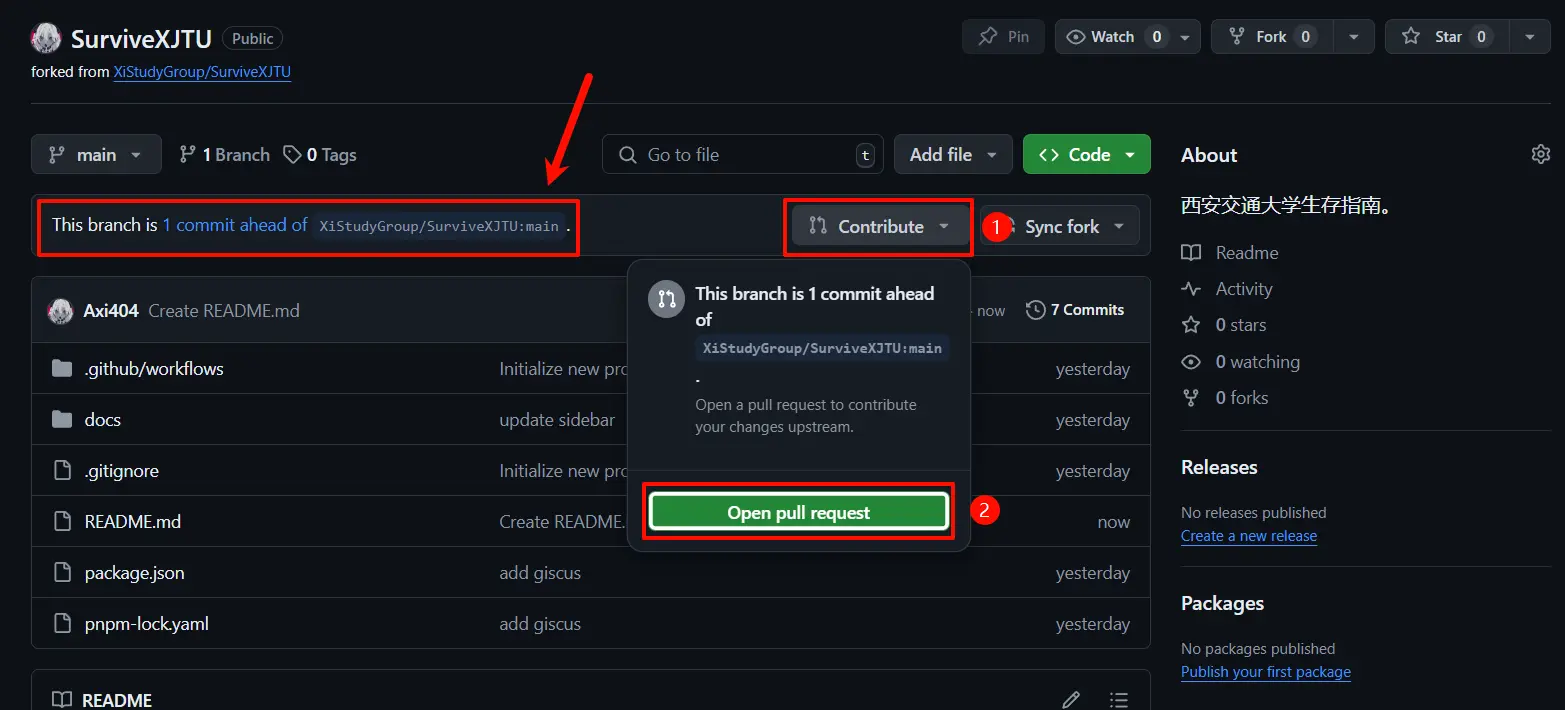This screenshot has width=1565, height=710.
Task: Click the SurviveXJTU repository title
Action: [141, 38]
